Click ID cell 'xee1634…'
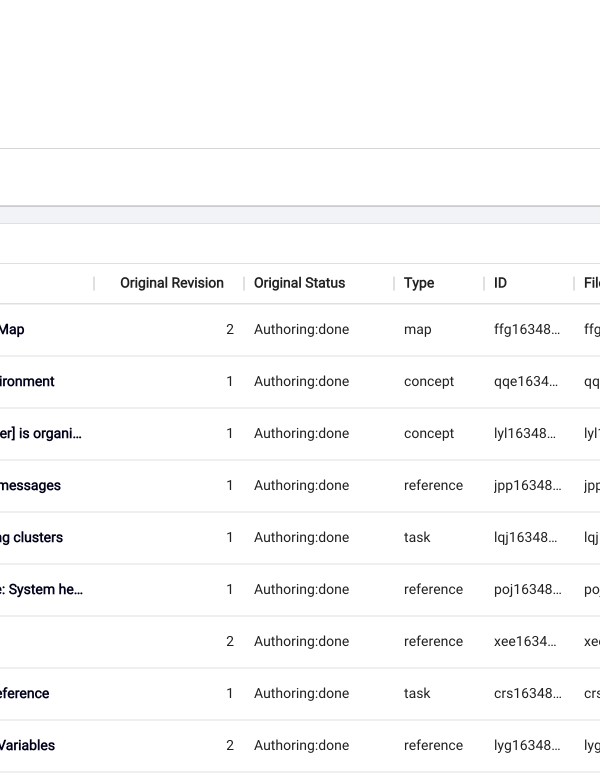 (525, 641)
